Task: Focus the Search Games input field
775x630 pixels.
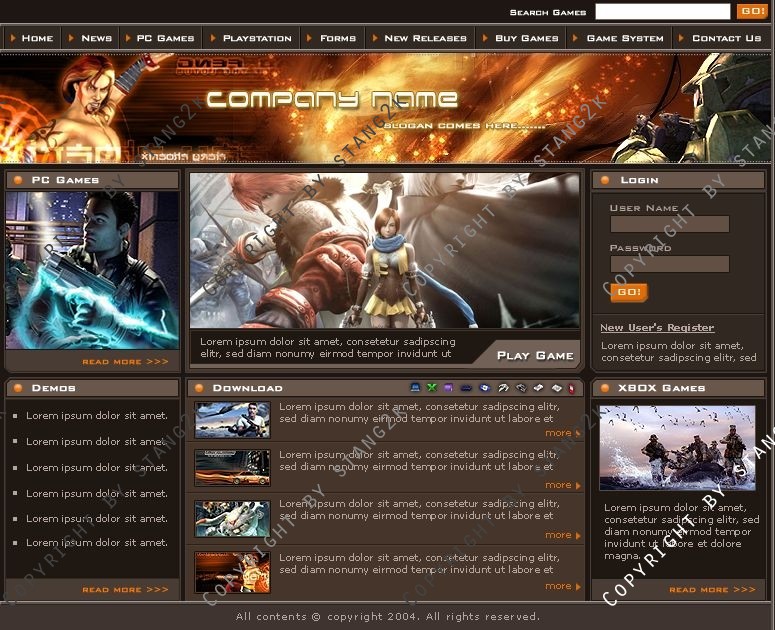Action: (662, 12)
